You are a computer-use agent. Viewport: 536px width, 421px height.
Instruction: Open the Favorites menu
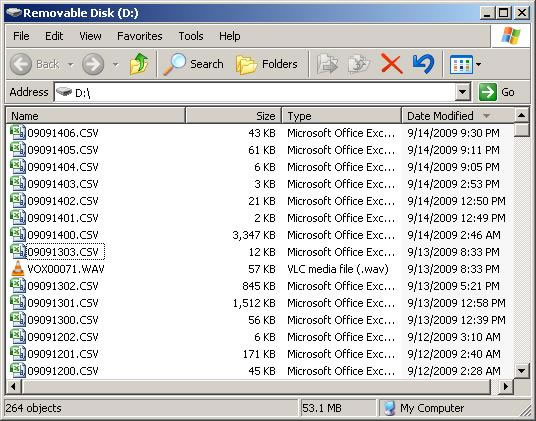coord(139,36)
